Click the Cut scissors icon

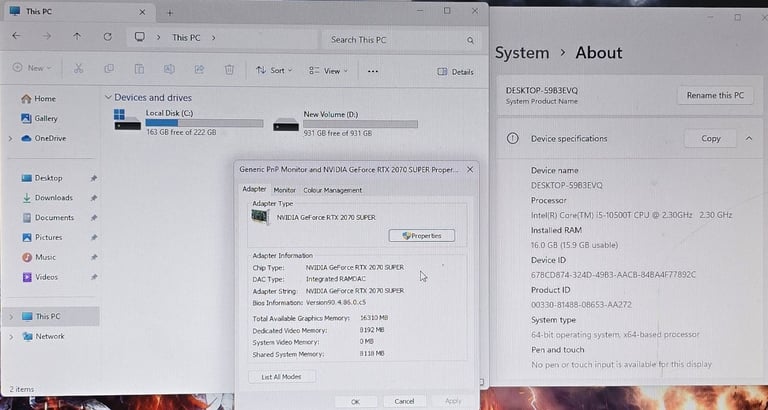[78, 69]
